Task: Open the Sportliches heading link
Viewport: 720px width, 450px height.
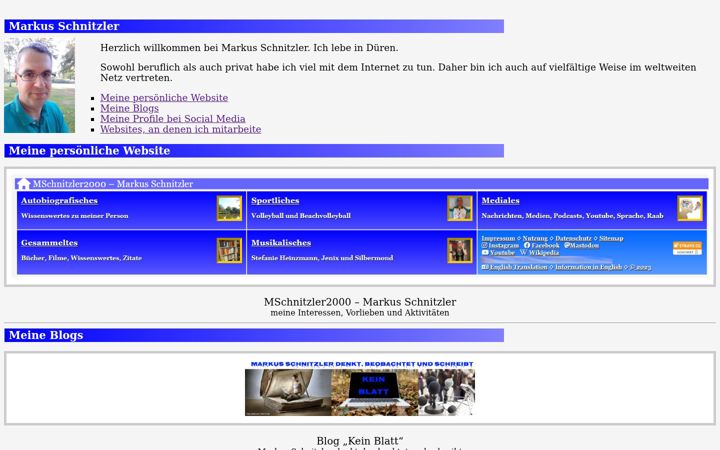Action: pyautogui.click(x=275, y=201)
